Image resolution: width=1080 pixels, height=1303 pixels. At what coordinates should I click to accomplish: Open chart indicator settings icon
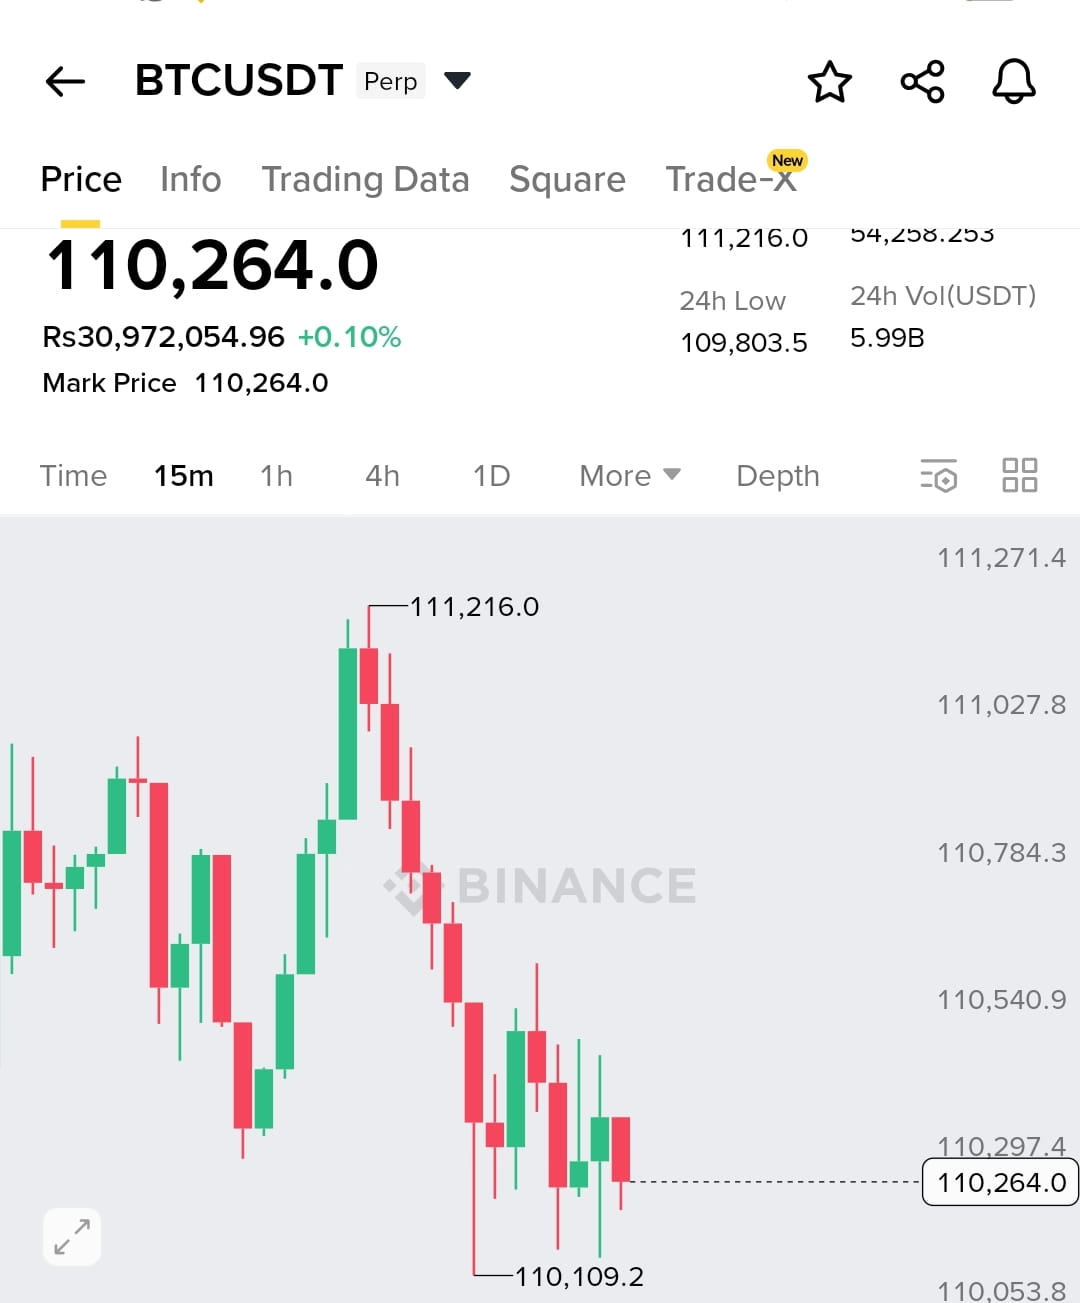pyautogui.click(x=938, y=476)
